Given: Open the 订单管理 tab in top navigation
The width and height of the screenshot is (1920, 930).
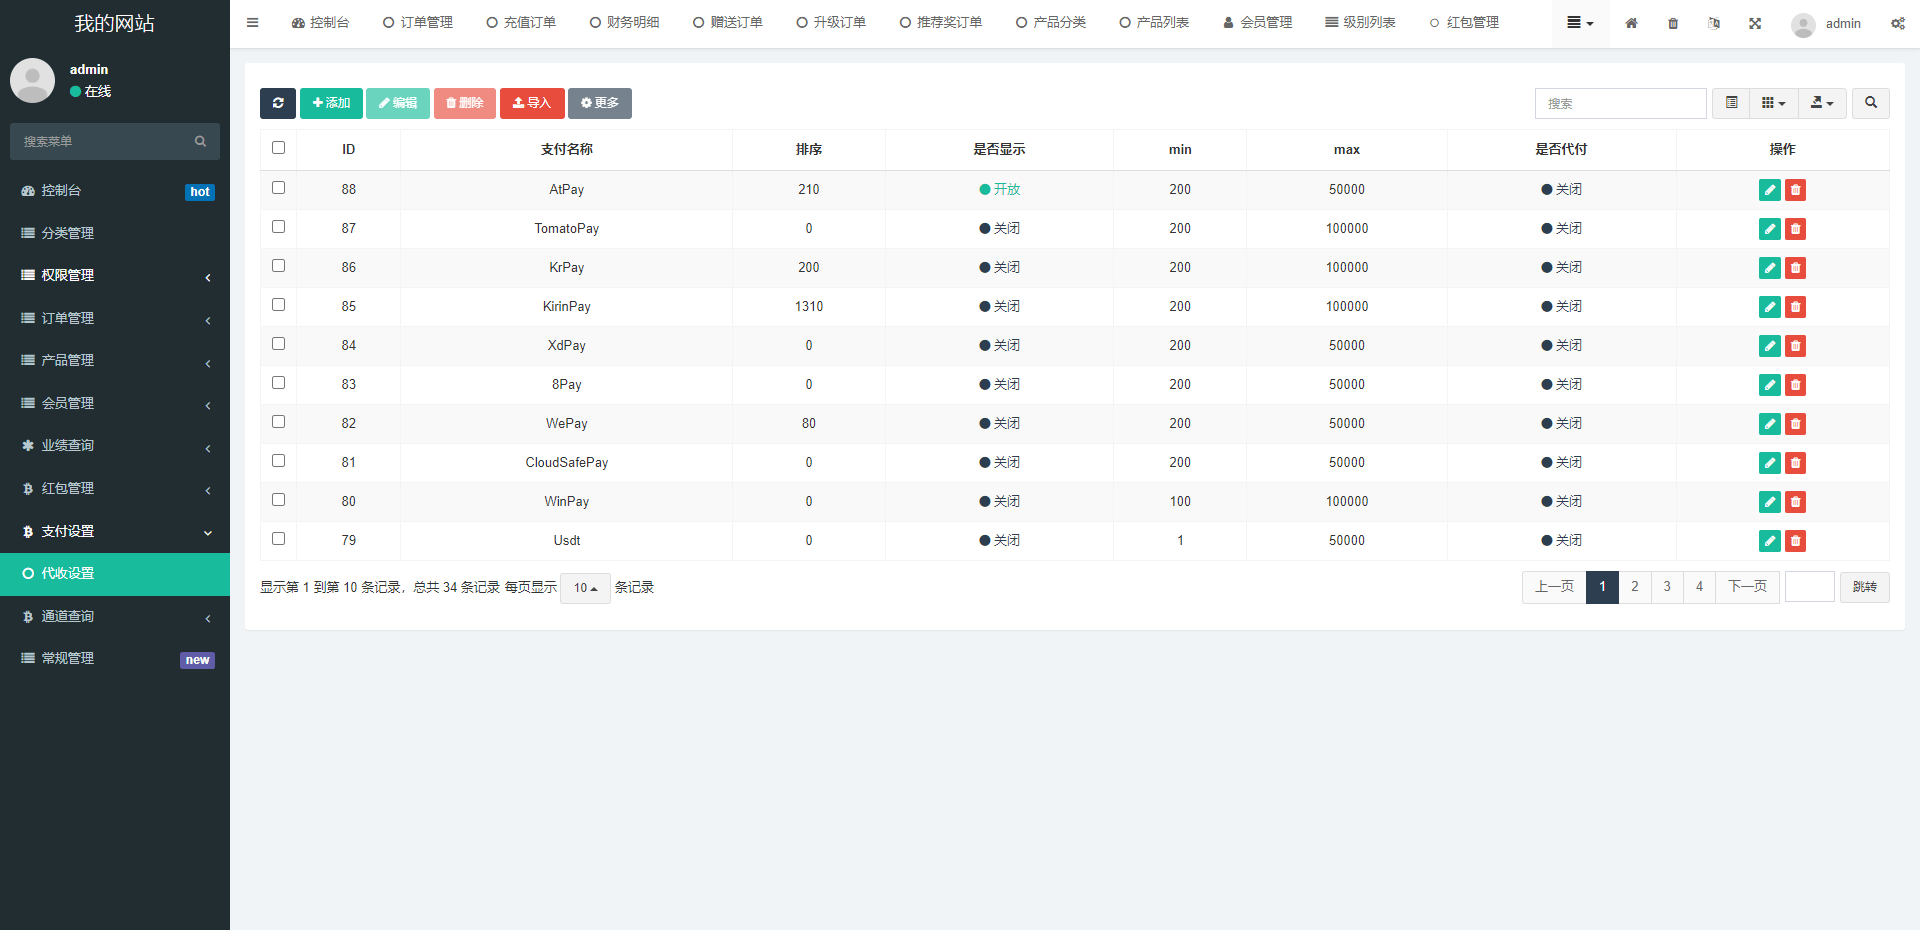Looking at the screenshot, I should pos(418,23).
